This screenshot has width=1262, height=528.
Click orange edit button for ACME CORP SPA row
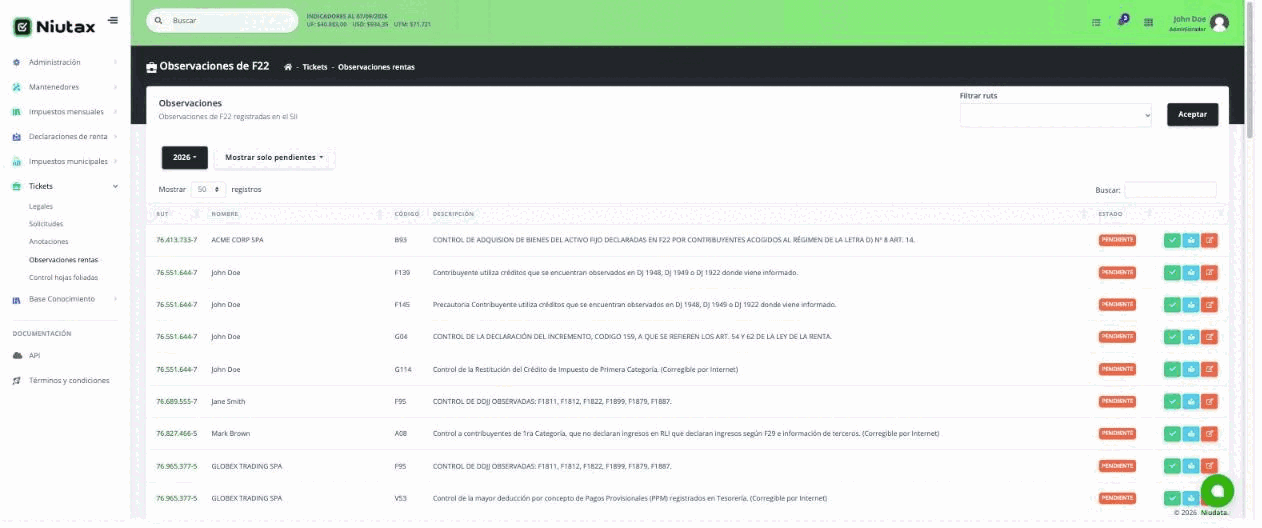click(x=1209, y=240)
